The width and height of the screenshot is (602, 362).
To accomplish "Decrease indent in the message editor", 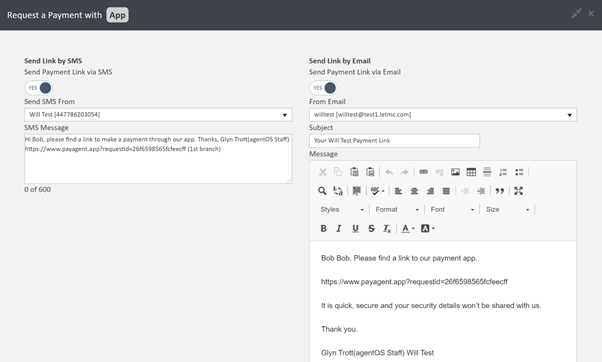I will pyautogui.click(x=465, y=191).
